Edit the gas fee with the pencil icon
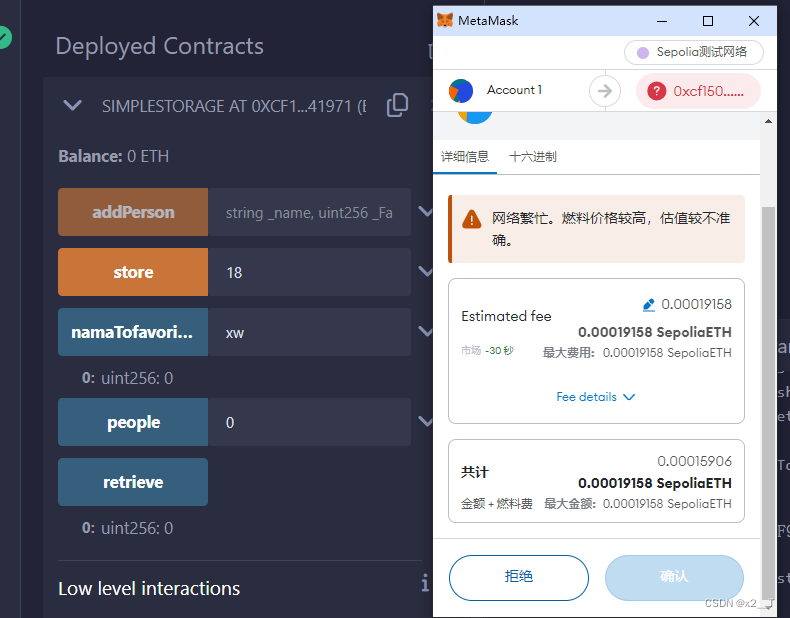Screen dimensions: 790x618 click(649, 305)
